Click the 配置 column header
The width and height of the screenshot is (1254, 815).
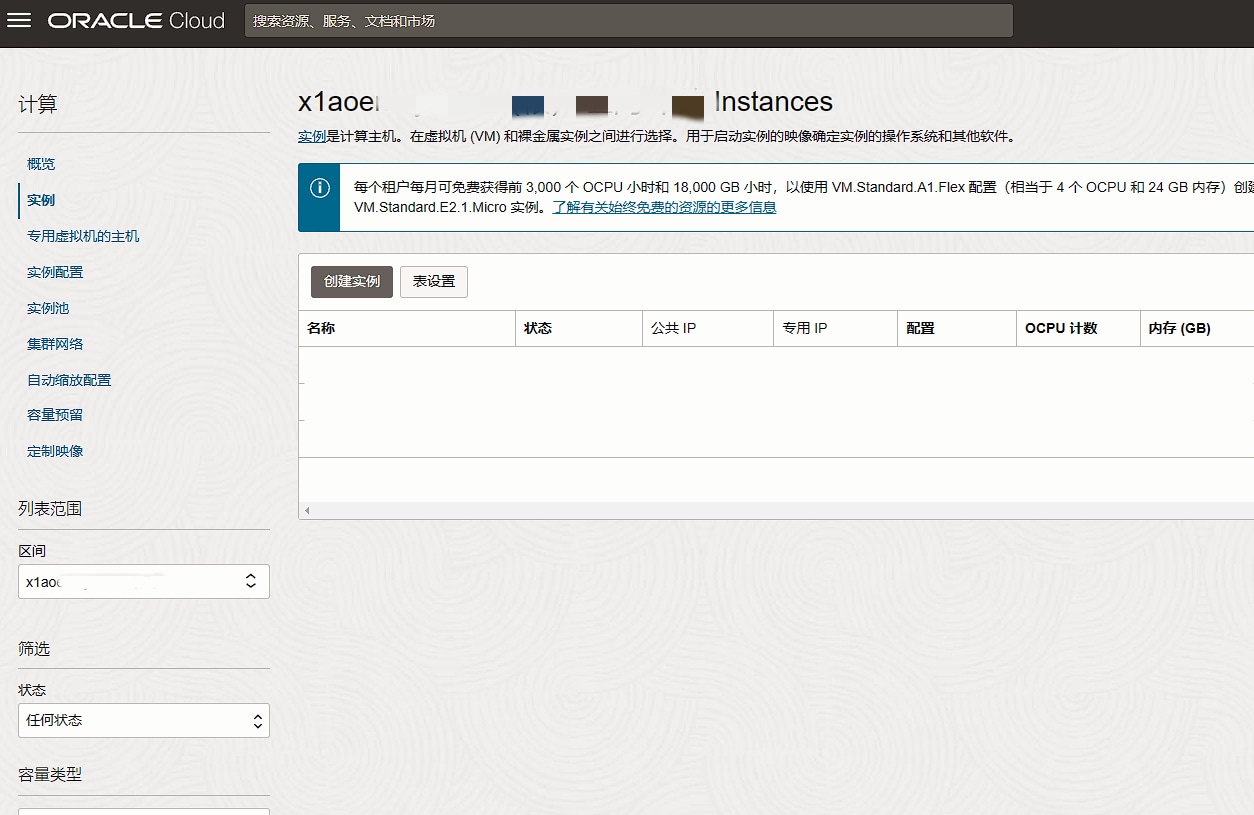pos(957,328)
